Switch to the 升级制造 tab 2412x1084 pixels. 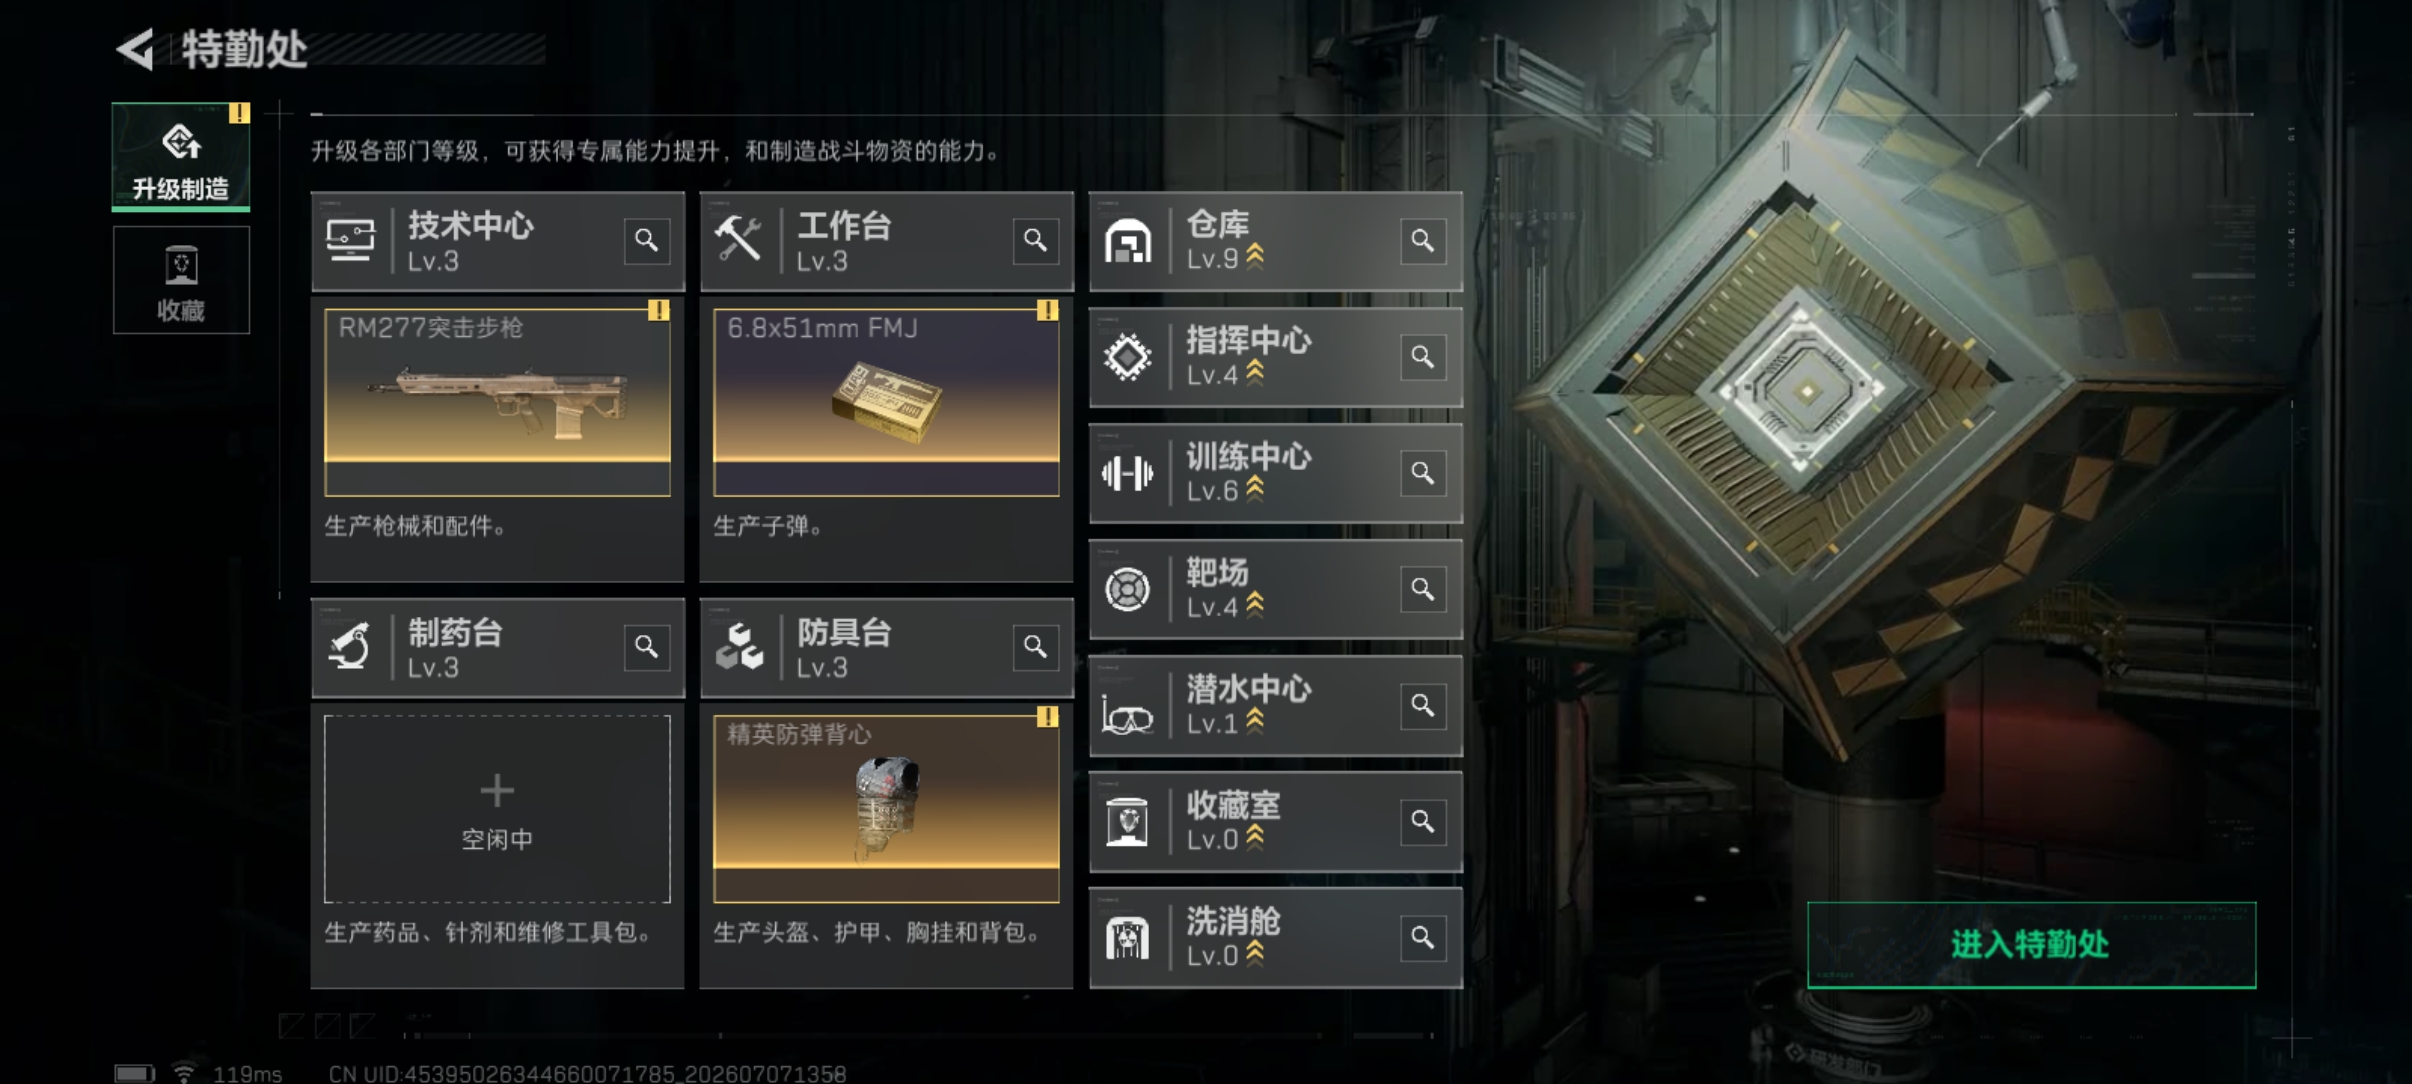point(181,157)
